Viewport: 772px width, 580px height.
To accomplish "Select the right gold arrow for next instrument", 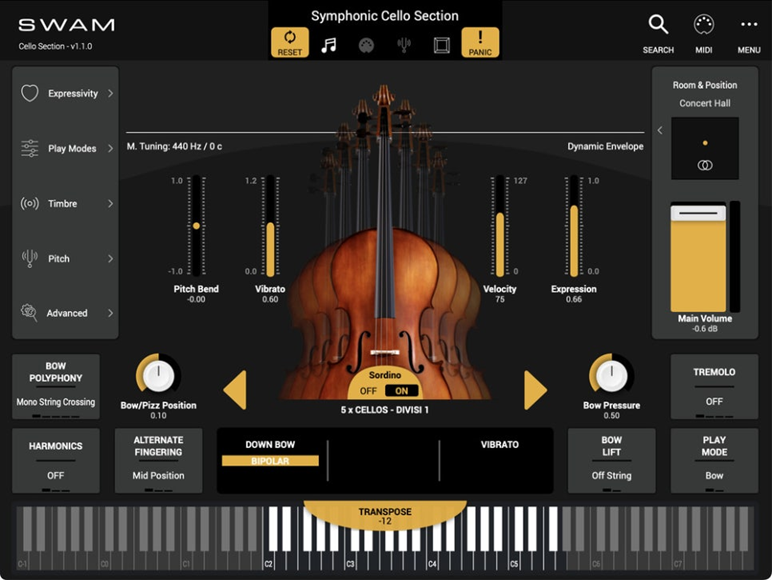I will [536, 390].
